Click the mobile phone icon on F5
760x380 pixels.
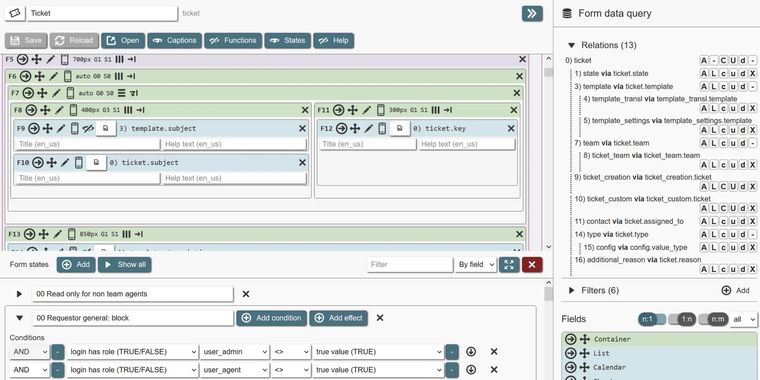[x=64, y=59]
